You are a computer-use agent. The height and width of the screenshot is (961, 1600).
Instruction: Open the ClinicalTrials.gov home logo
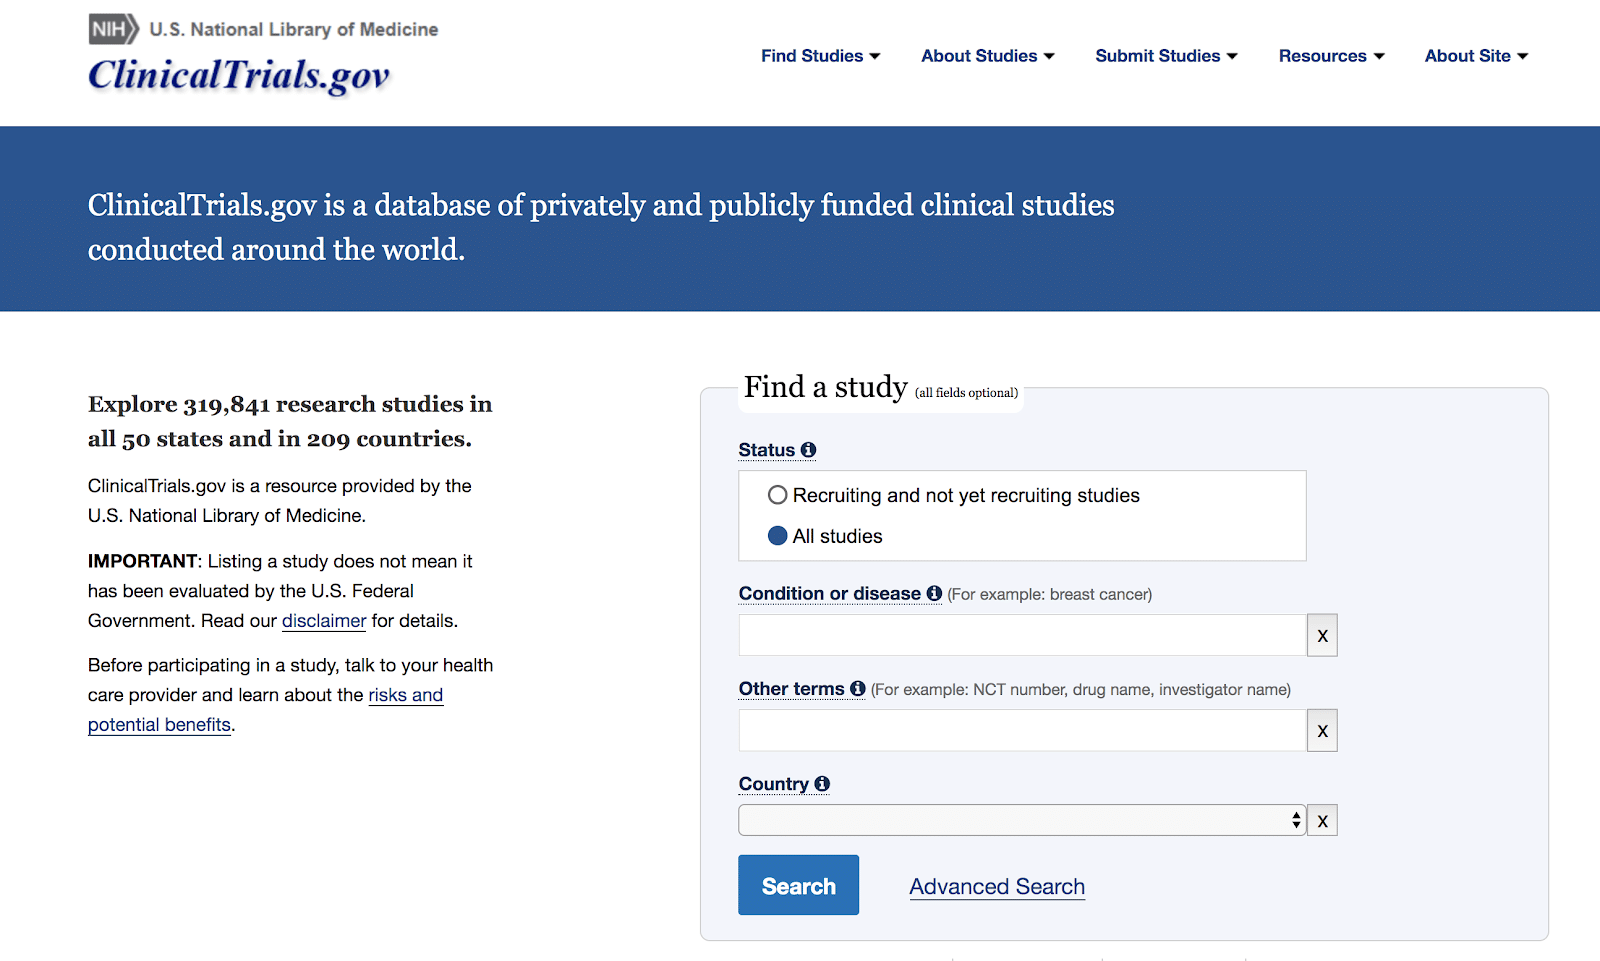tap(238, 75)
